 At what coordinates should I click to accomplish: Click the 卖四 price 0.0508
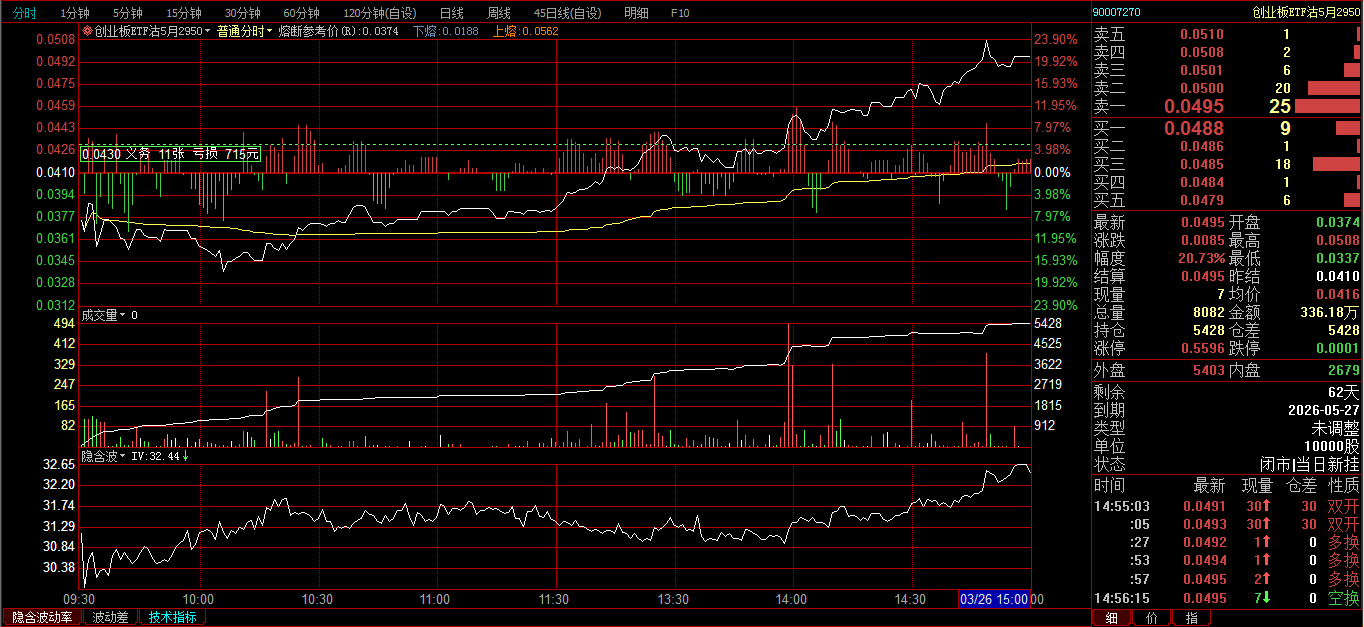[1201, 52]
